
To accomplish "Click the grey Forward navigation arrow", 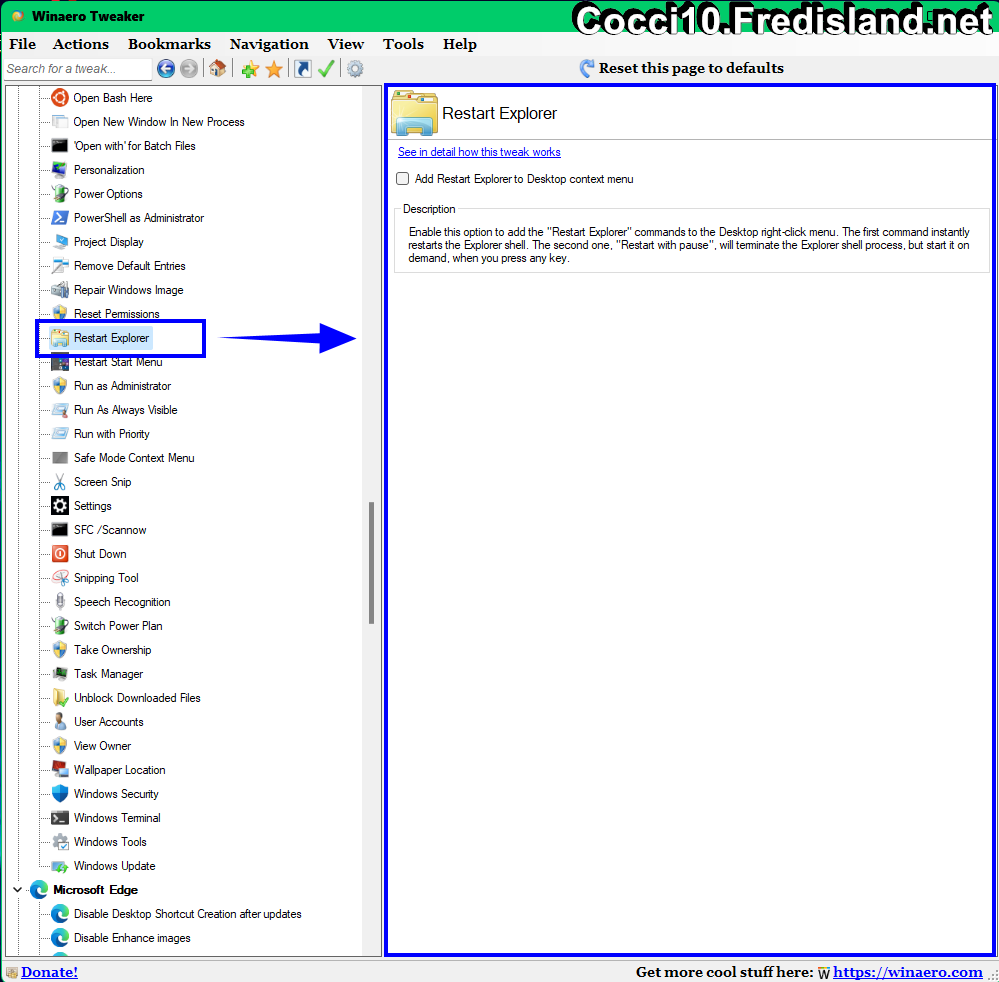I will pos(189,68).
